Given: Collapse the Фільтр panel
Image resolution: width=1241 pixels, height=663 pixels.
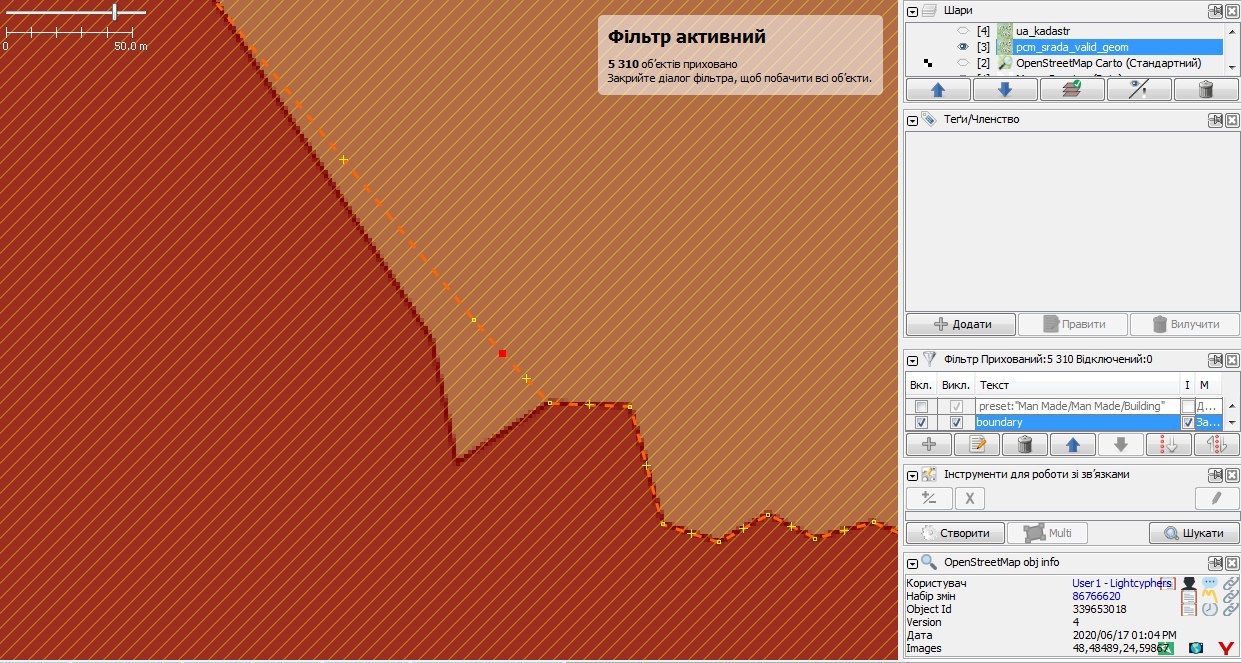Looking at the screenshot, I should tap(912, 360).
